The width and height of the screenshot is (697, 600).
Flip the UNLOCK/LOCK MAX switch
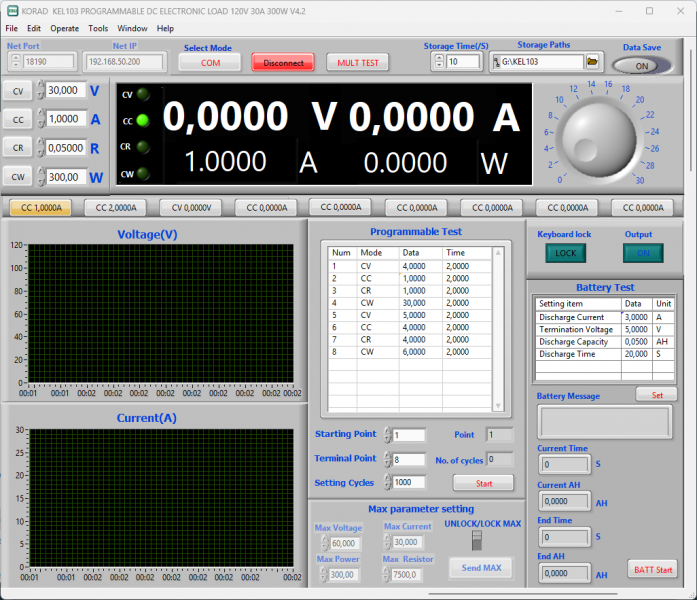pyautogui.click(x=477, y=540)
